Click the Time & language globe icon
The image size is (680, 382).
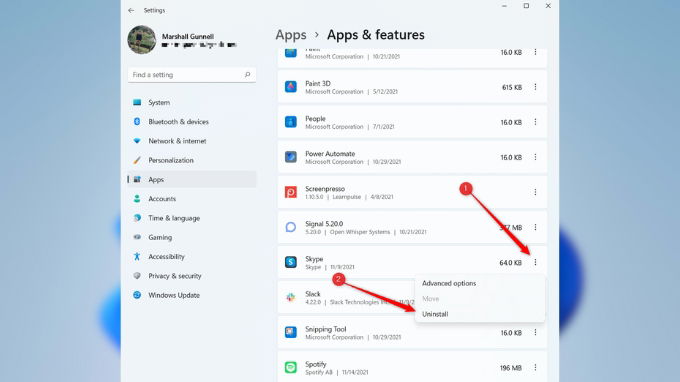(x=137, y=218)
